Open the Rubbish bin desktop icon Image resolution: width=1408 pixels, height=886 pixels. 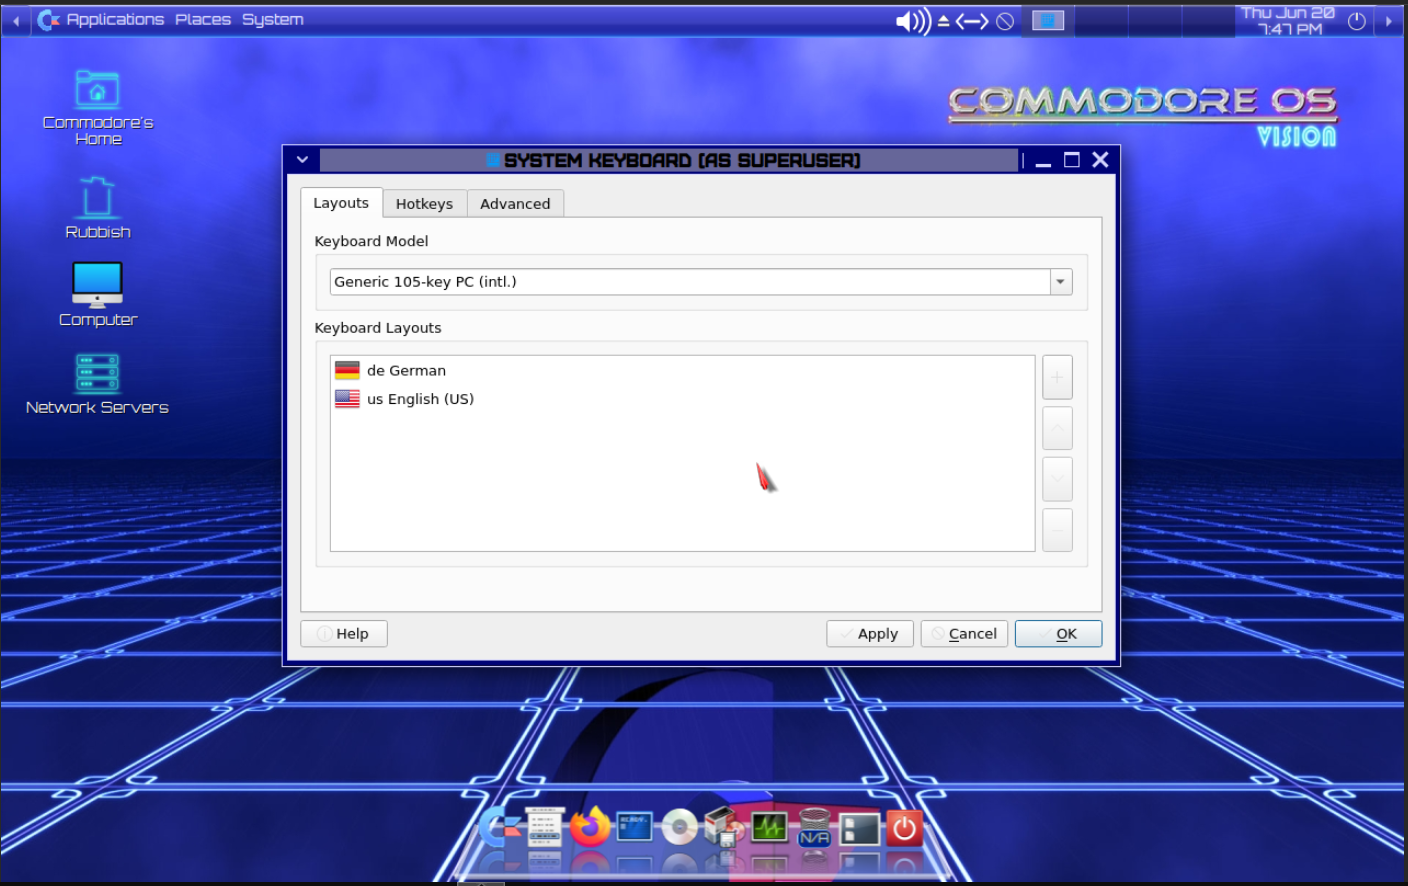click(98, 208)
